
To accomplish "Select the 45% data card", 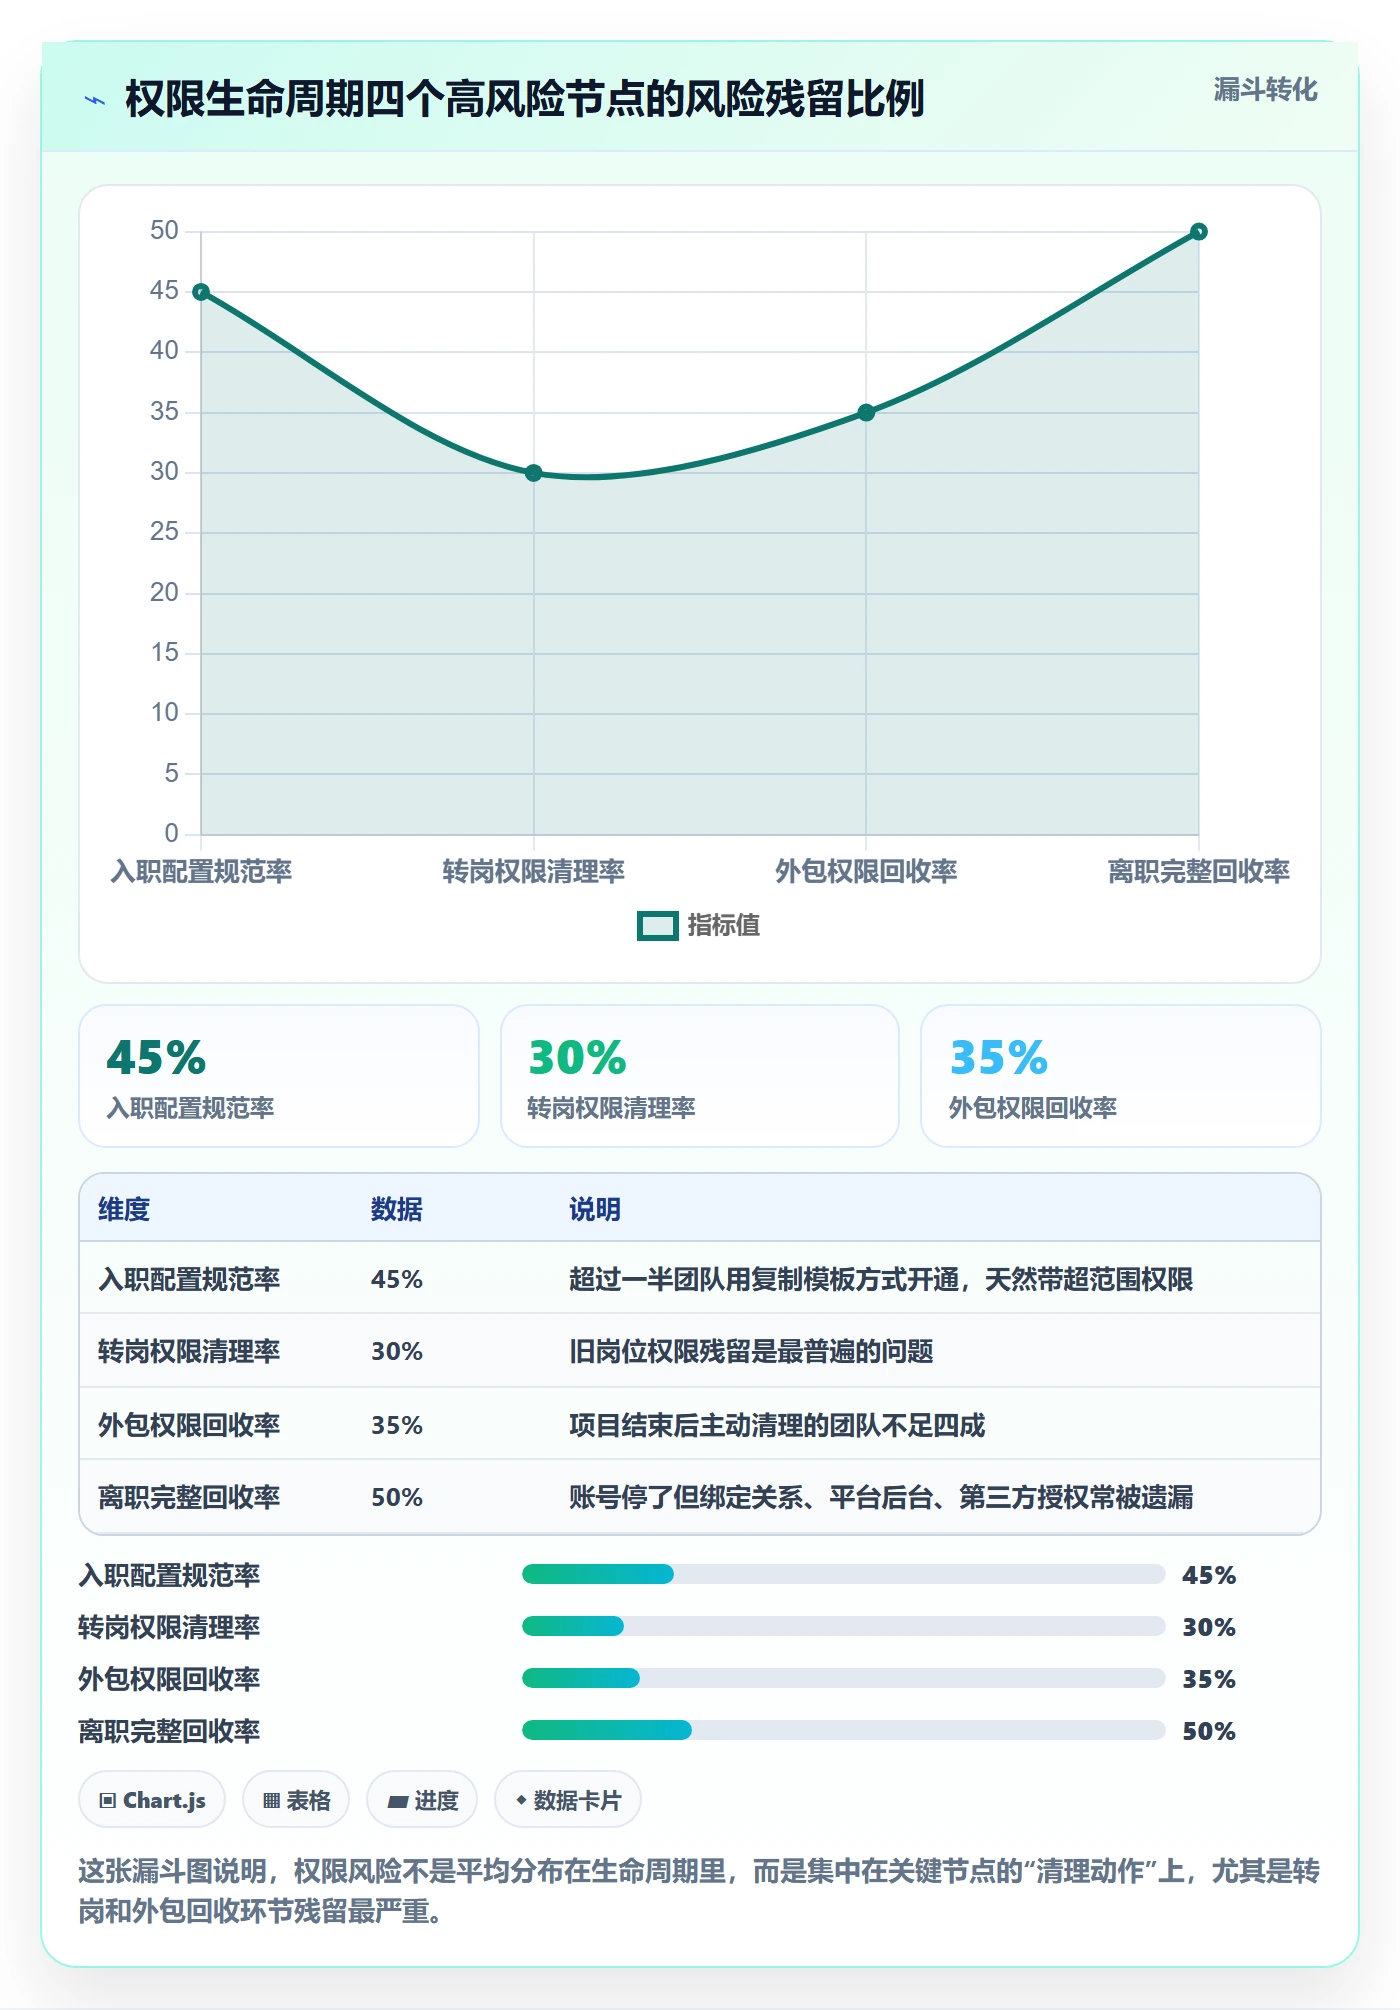I will pos(279,1076).
